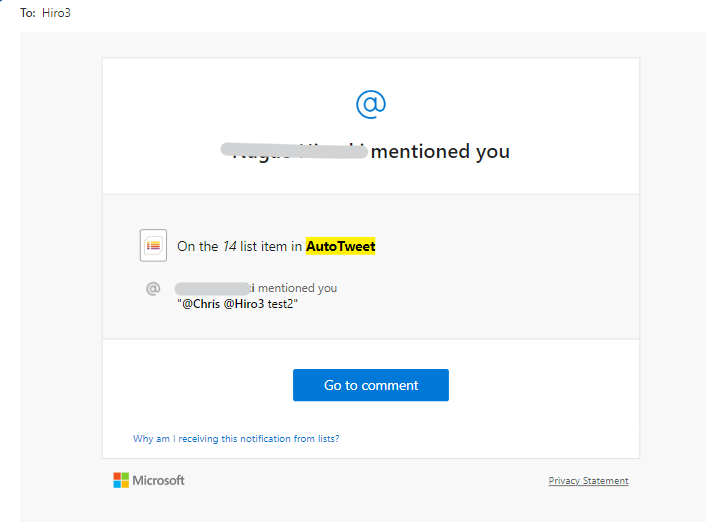Click the redacted name above the quoted comment
The image size is (710, 524).
(x=213, y=288)
